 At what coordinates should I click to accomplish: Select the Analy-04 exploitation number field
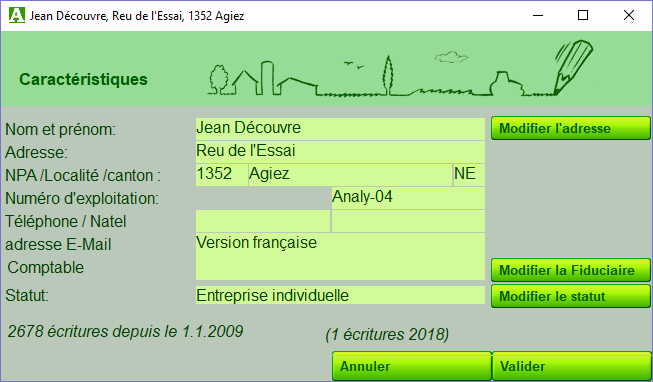pos(408,198)
